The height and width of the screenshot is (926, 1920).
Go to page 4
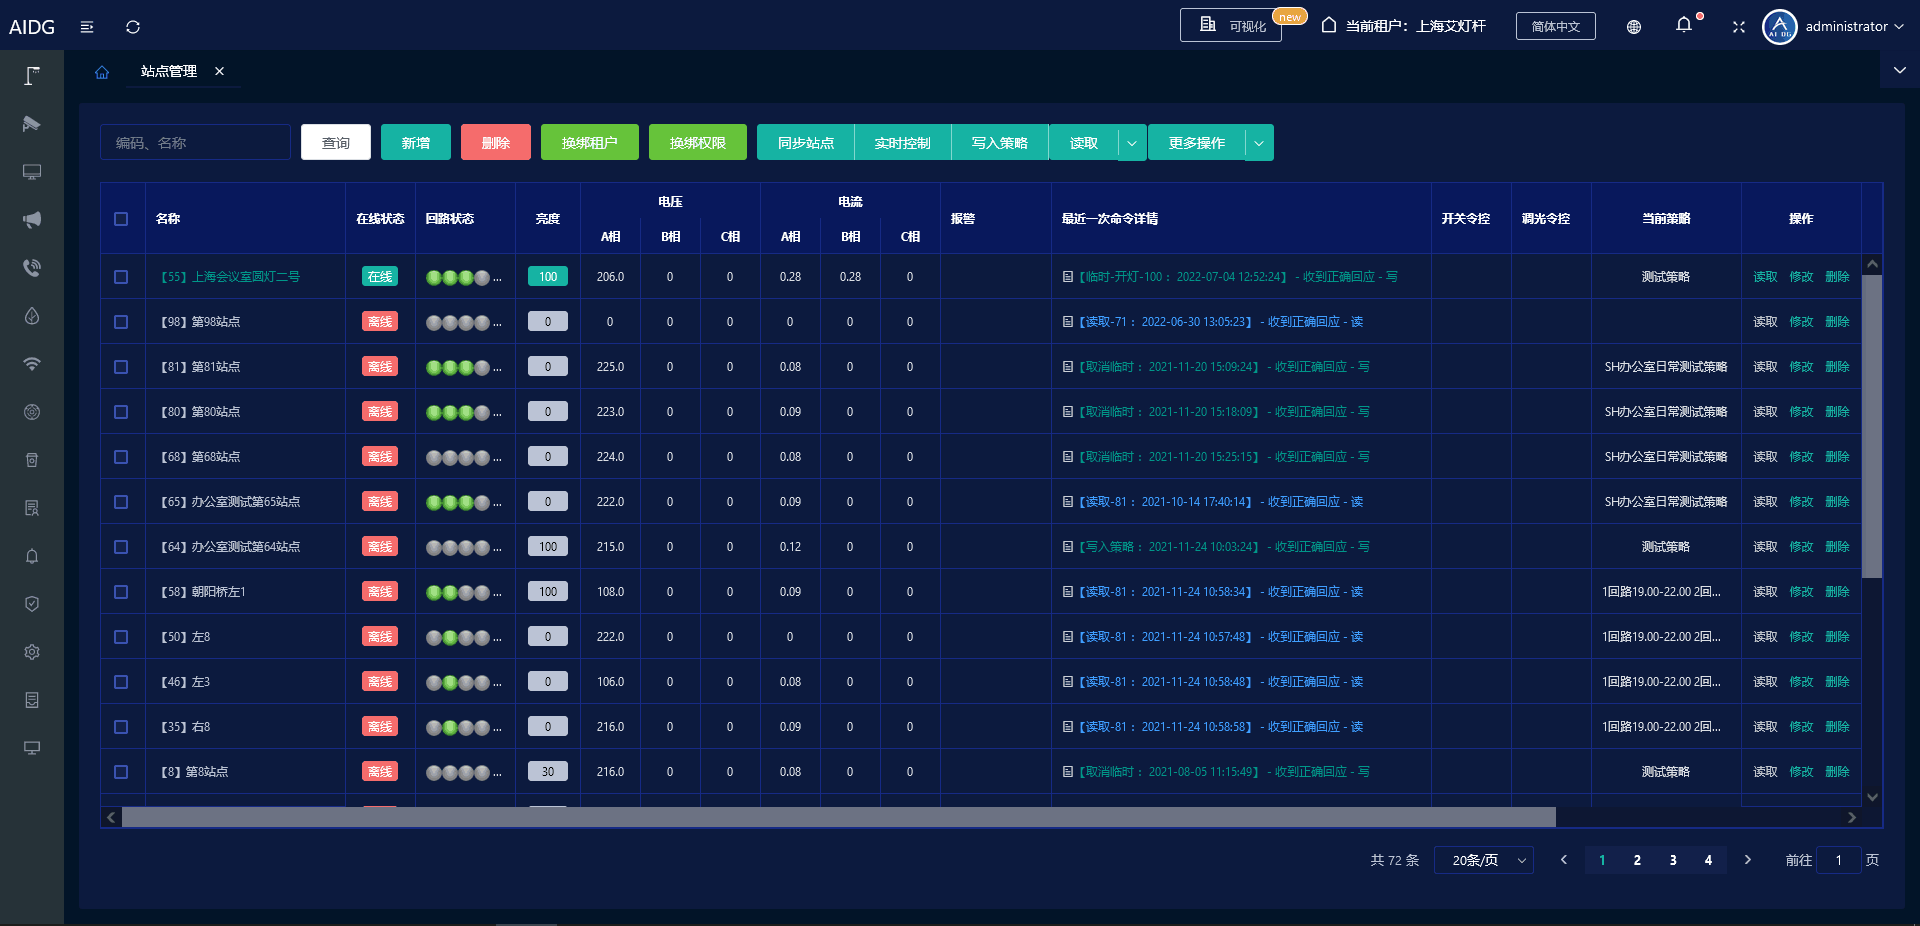tap(1708, 860)
